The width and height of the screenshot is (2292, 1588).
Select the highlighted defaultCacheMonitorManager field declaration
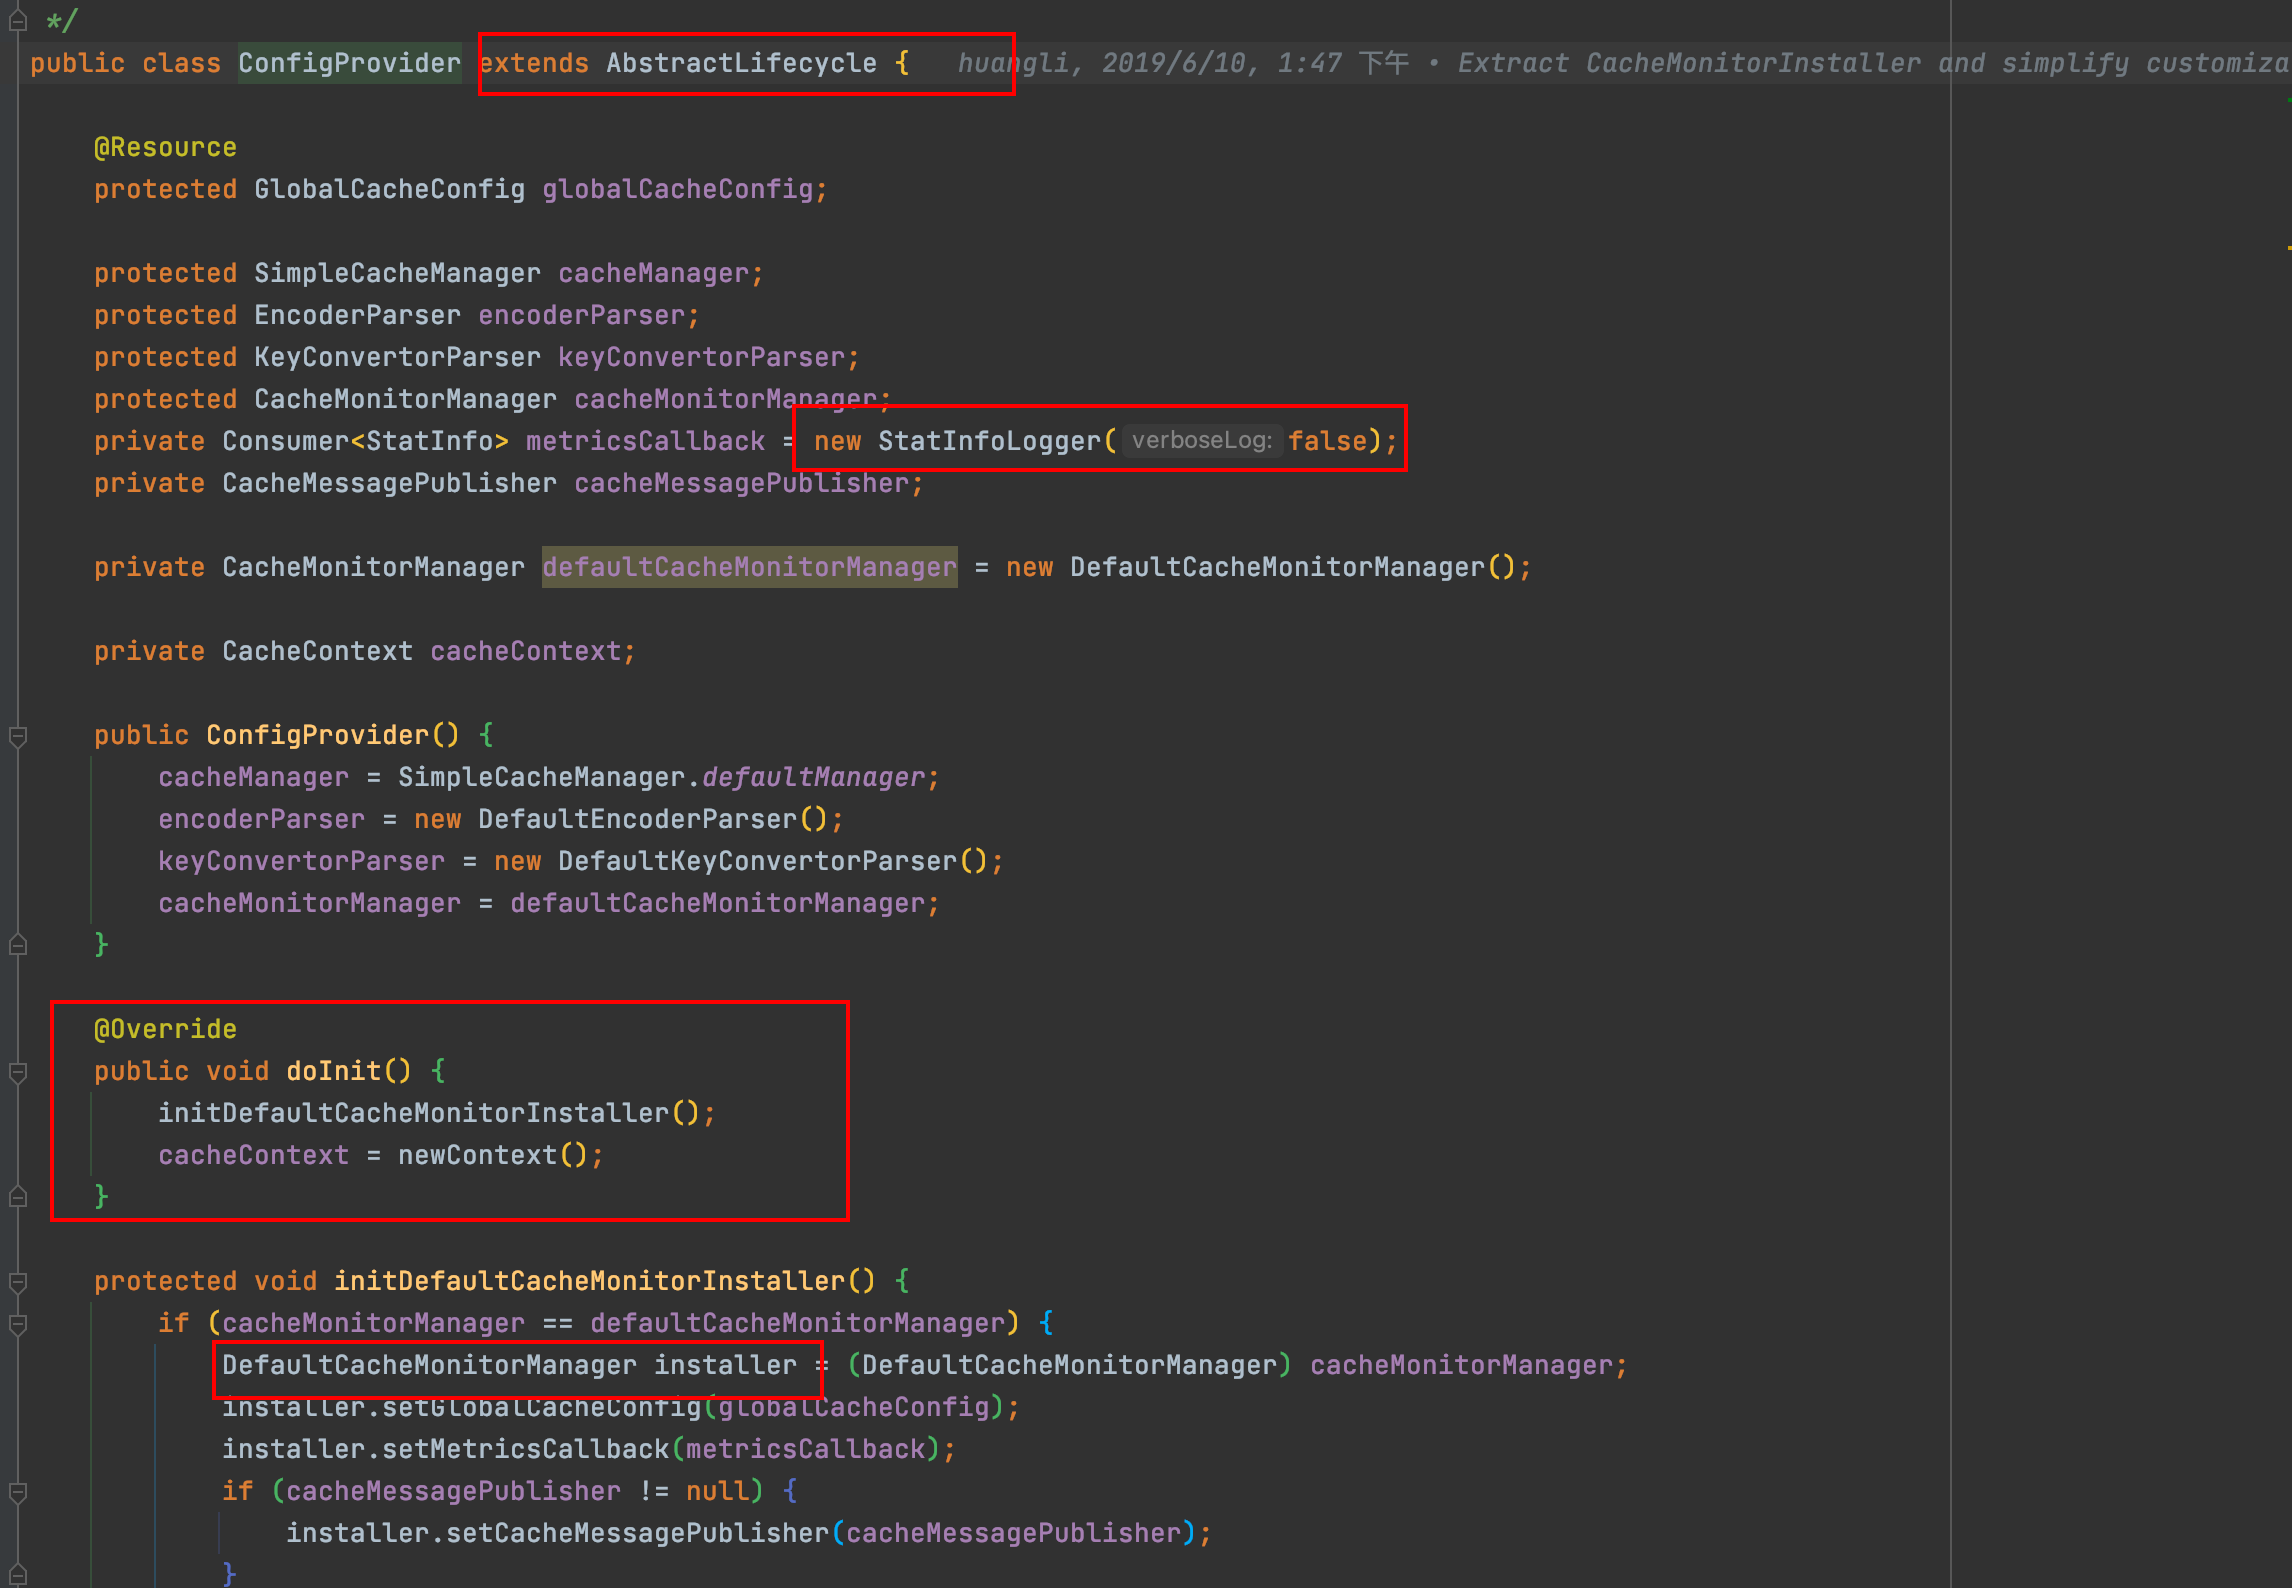click(x=749, y=567)
